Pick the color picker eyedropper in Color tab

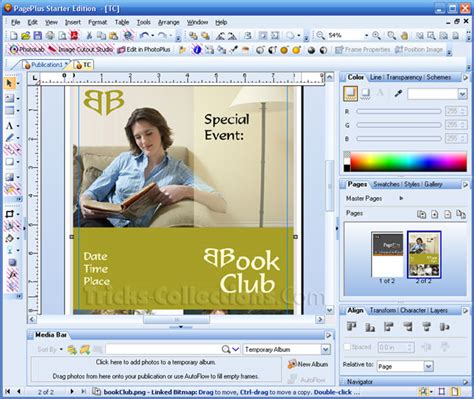pyautogui.click(x=398, y=94)
